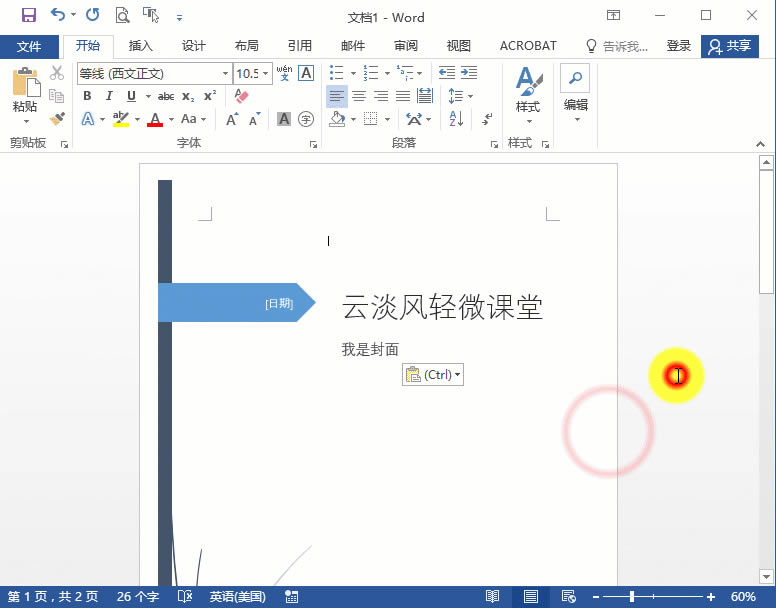Open print preview from the quick access toolbar
Viewport: 776px width, 608px height.
[122, 15]
